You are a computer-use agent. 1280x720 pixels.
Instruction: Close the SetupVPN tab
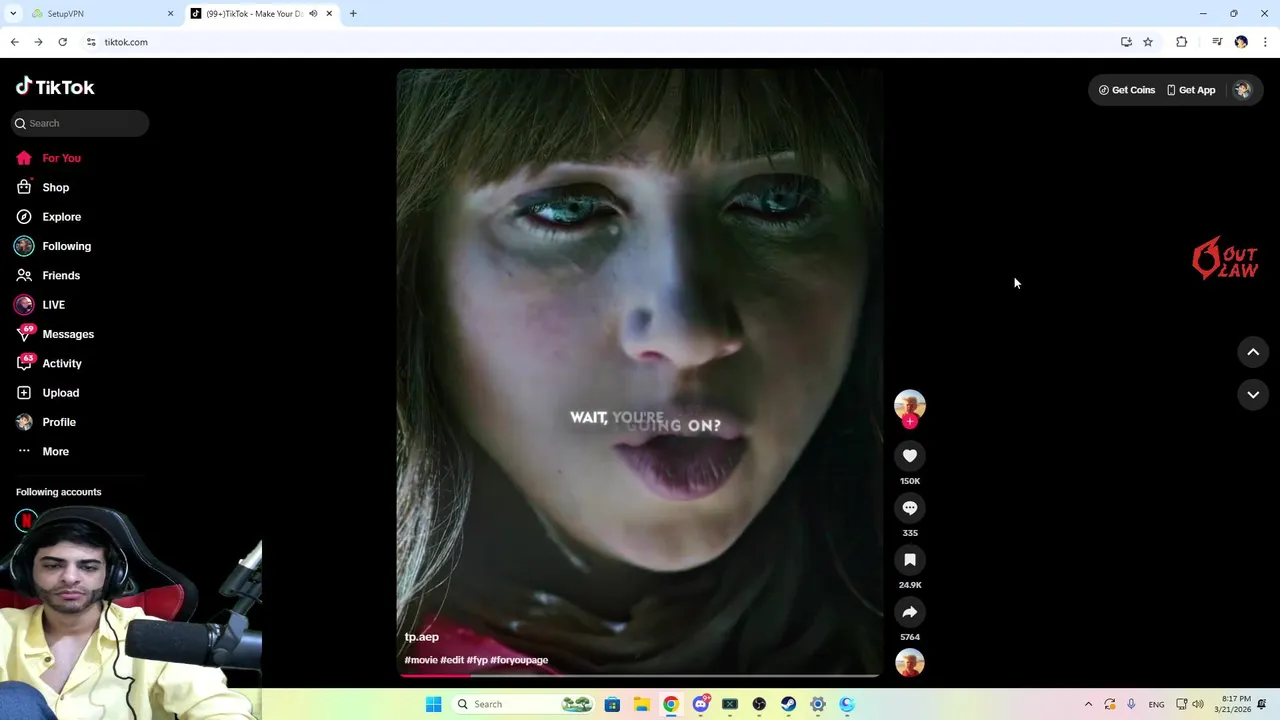point(170,14)
